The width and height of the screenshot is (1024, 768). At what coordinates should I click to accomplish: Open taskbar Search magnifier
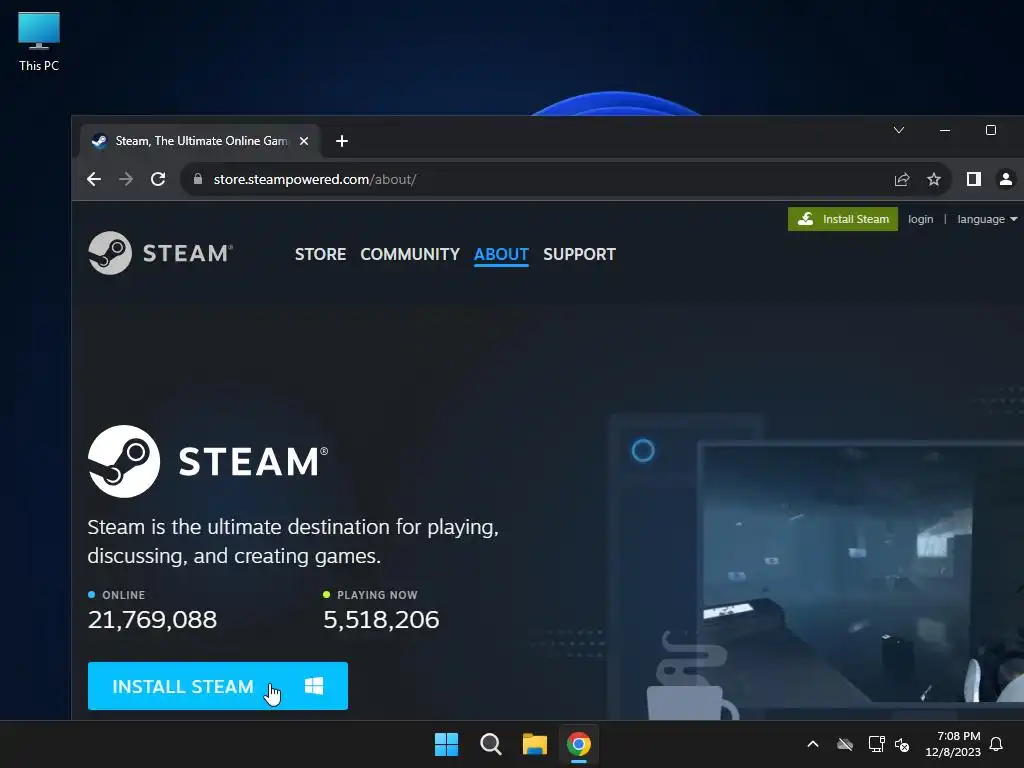click(x=490, y=744)
